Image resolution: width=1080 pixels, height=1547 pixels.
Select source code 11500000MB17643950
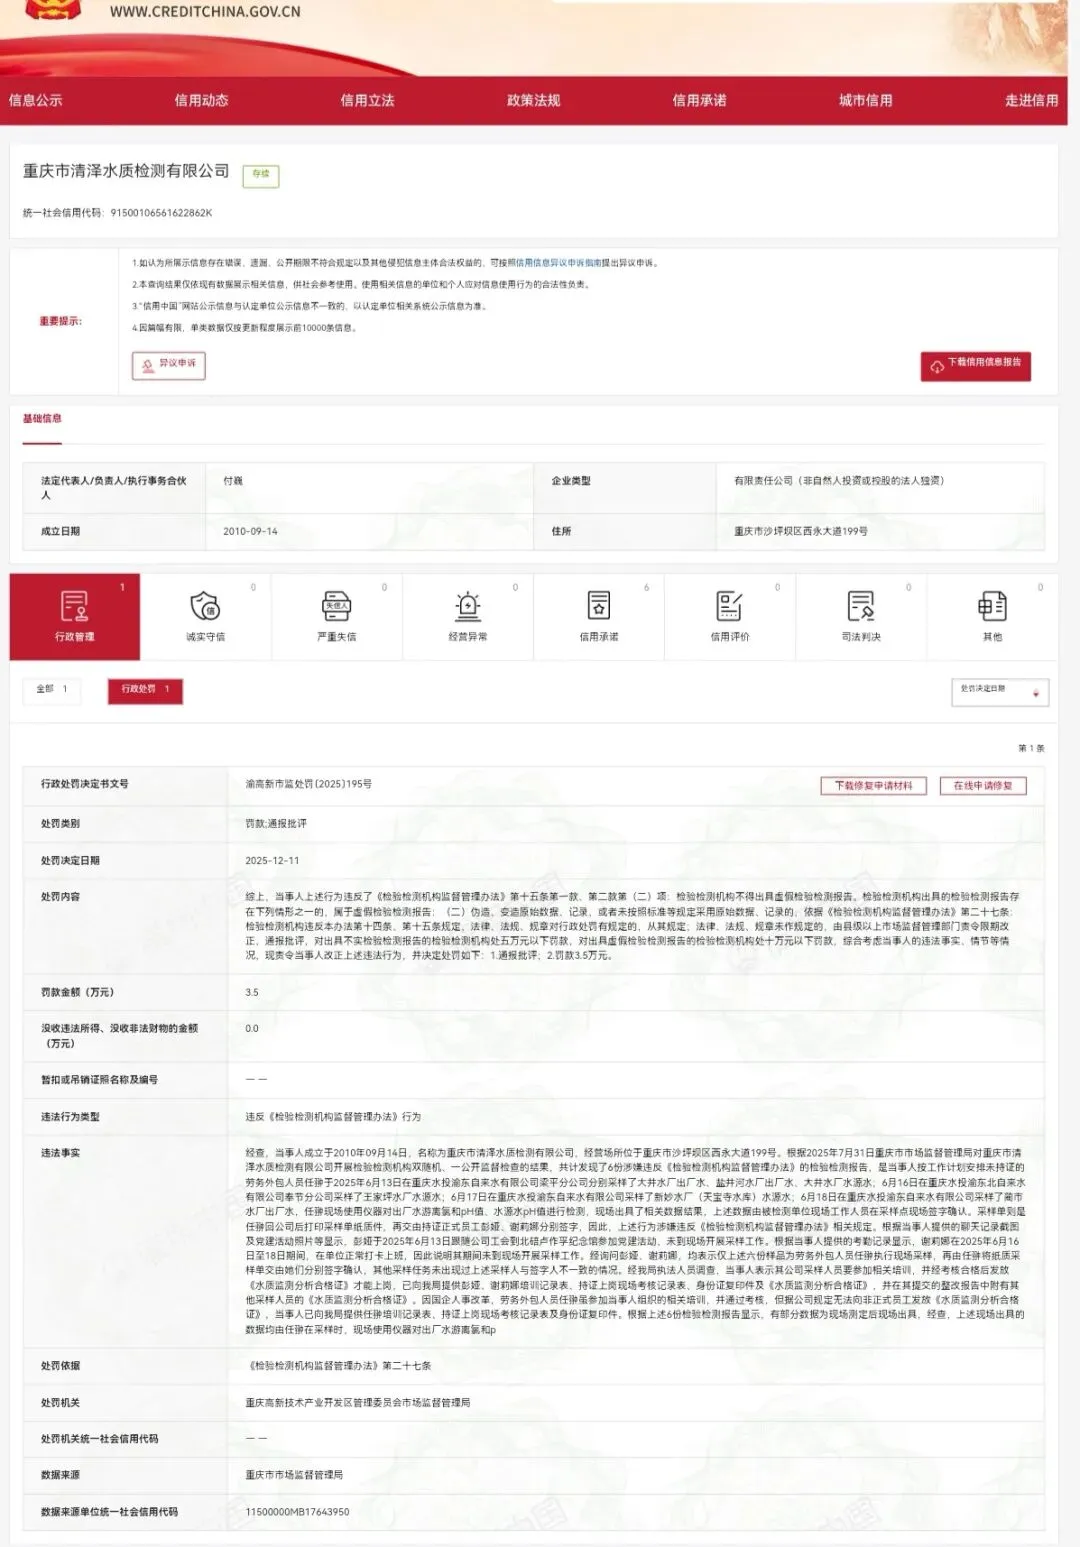point(298,1512)
